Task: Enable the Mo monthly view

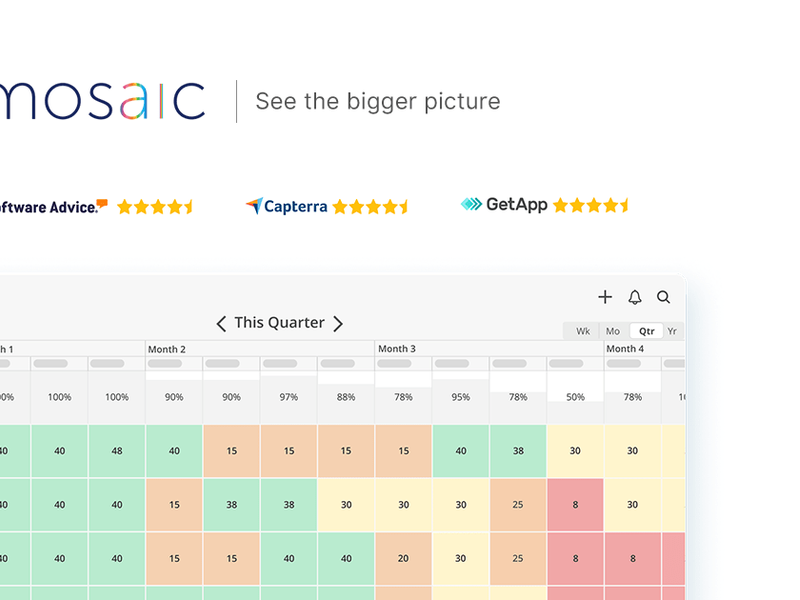Action: pyautogui.click(x=612, y=331)
